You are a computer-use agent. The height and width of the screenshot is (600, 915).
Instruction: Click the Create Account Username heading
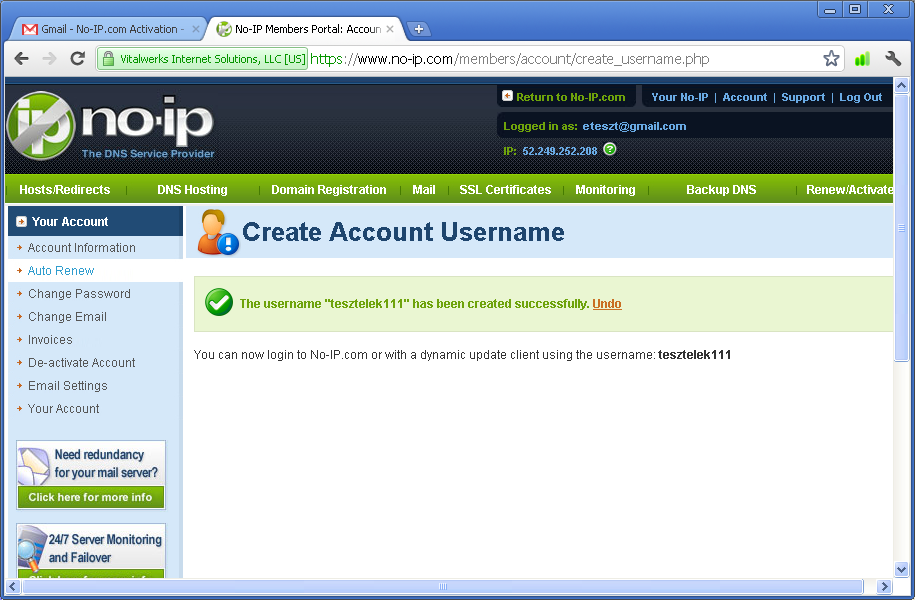(x=403, y=232)
